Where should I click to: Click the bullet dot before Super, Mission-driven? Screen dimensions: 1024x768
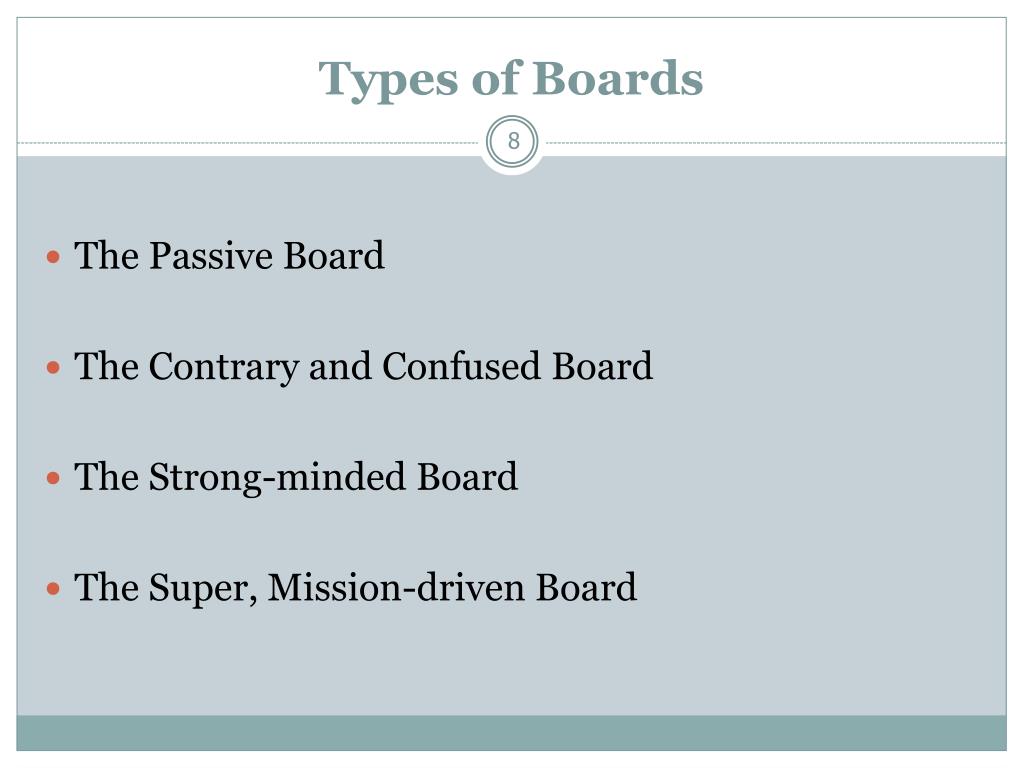(54, 589)
